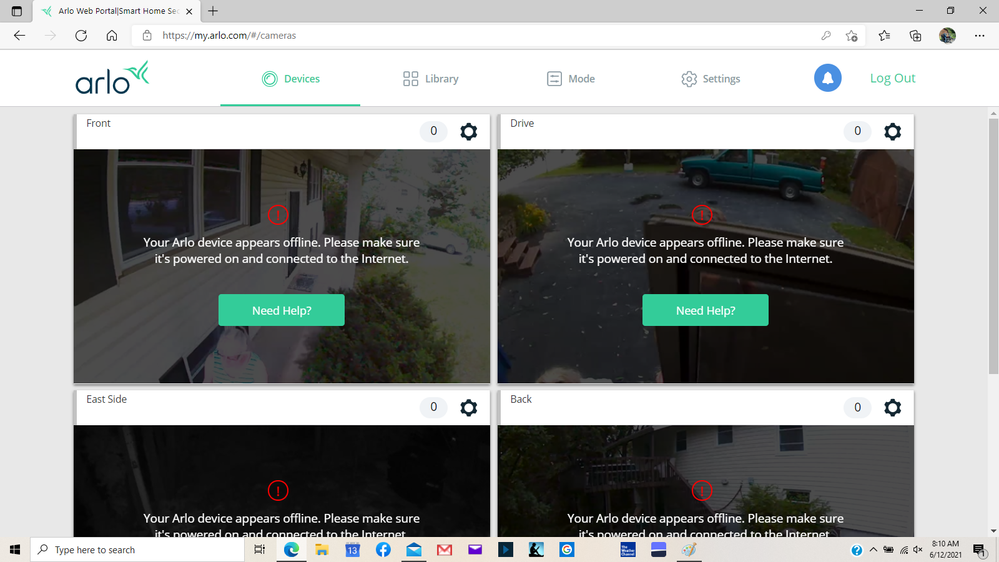Click the Log Out link

point(893,78)
